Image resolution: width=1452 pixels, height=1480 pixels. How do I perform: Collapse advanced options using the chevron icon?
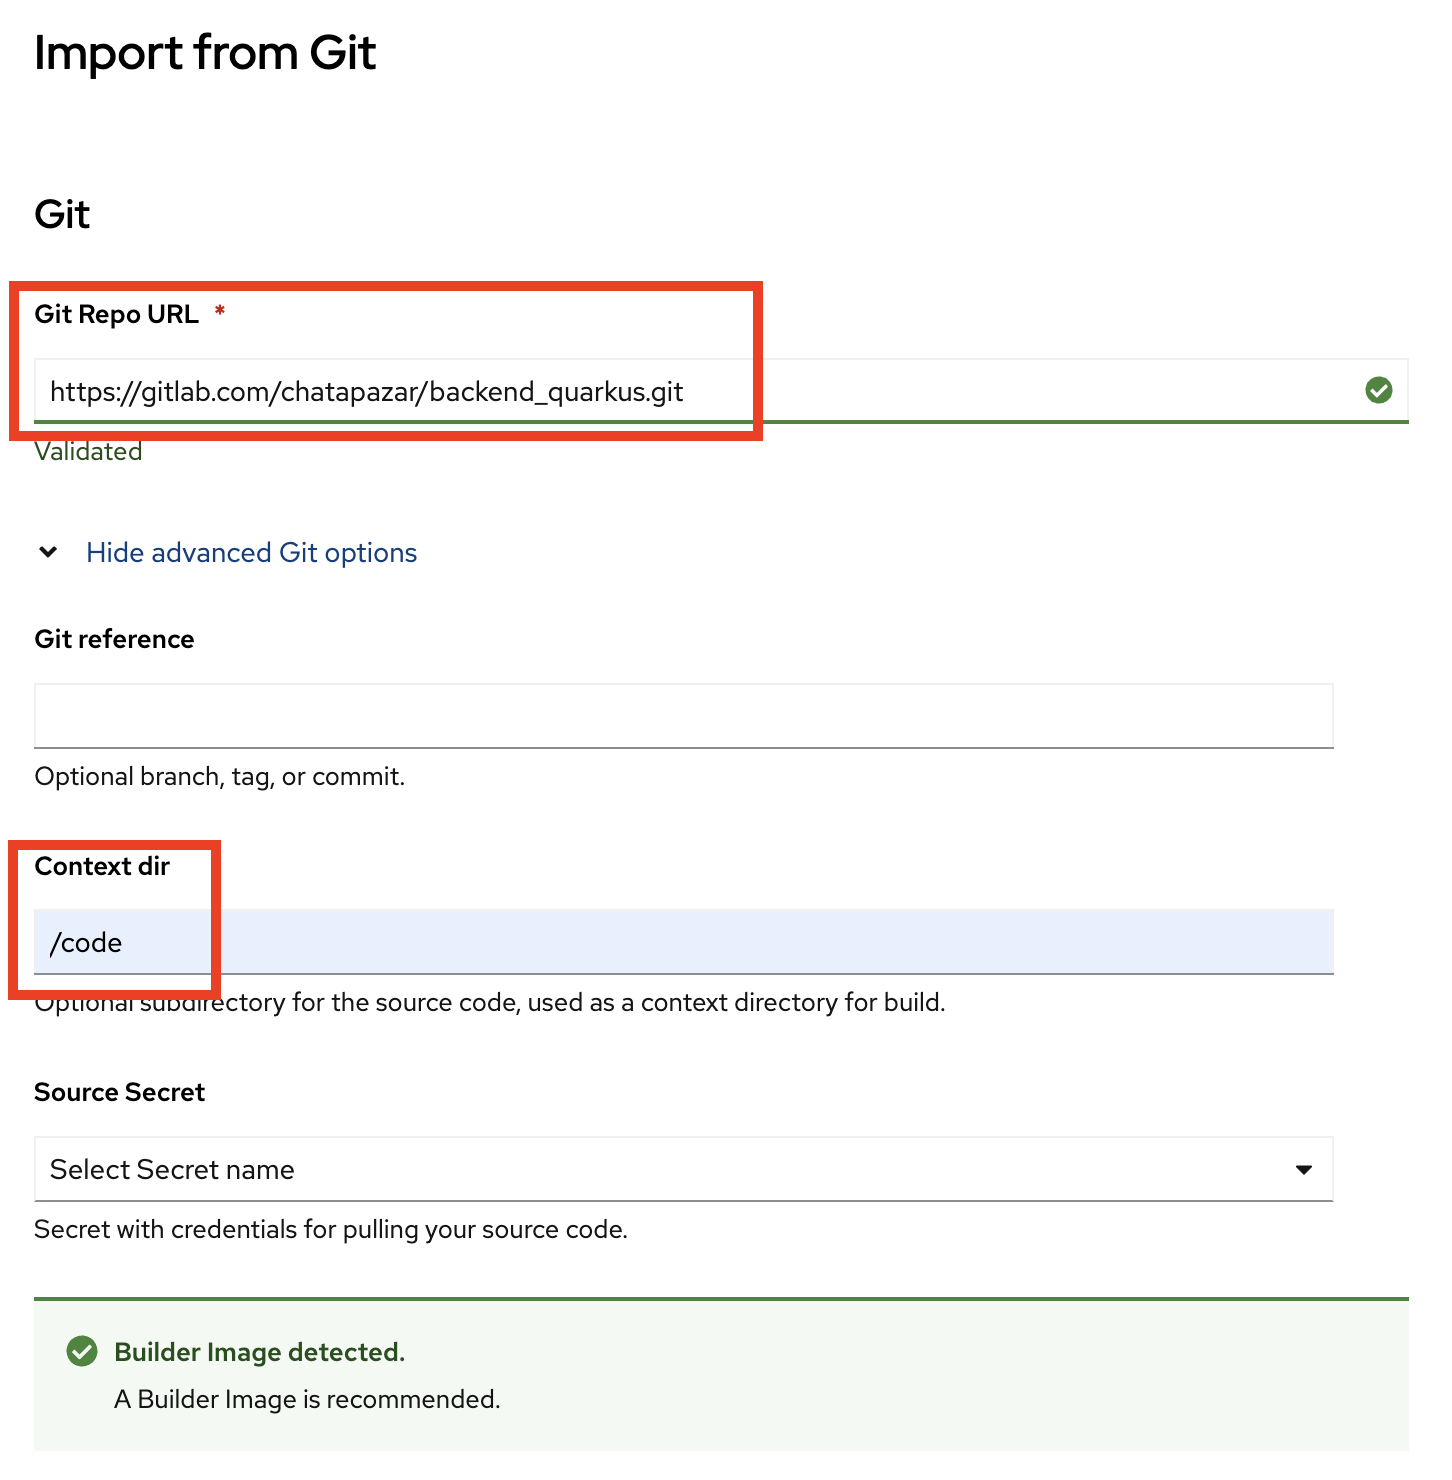[x=48, y=552]
